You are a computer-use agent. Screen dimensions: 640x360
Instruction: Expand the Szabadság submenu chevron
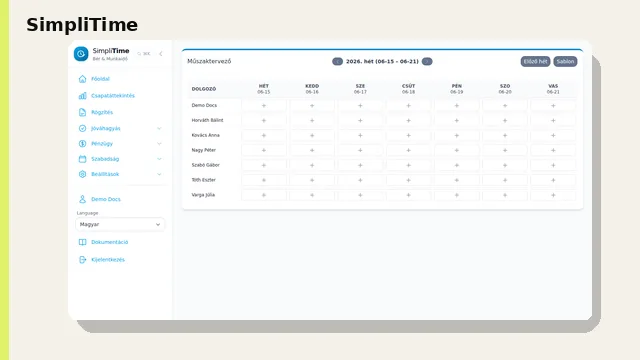tap(159, 159)
